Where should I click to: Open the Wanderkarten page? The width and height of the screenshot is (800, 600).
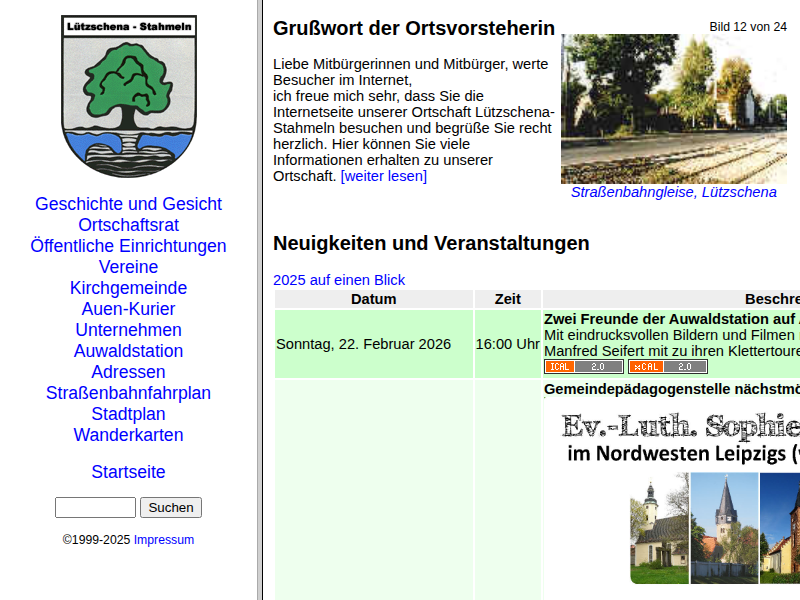coord(128,435)
